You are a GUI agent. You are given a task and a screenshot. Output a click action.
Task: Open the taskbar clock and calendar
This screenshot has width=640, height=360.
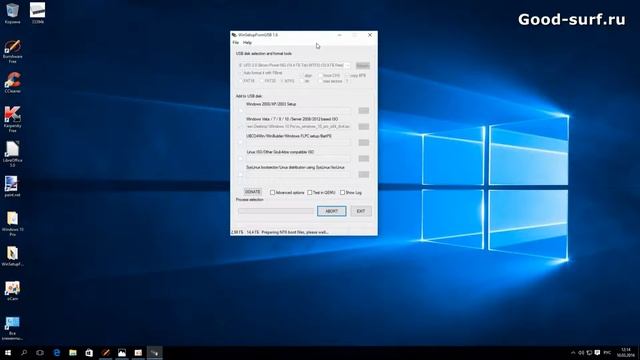tap(626, 353)
